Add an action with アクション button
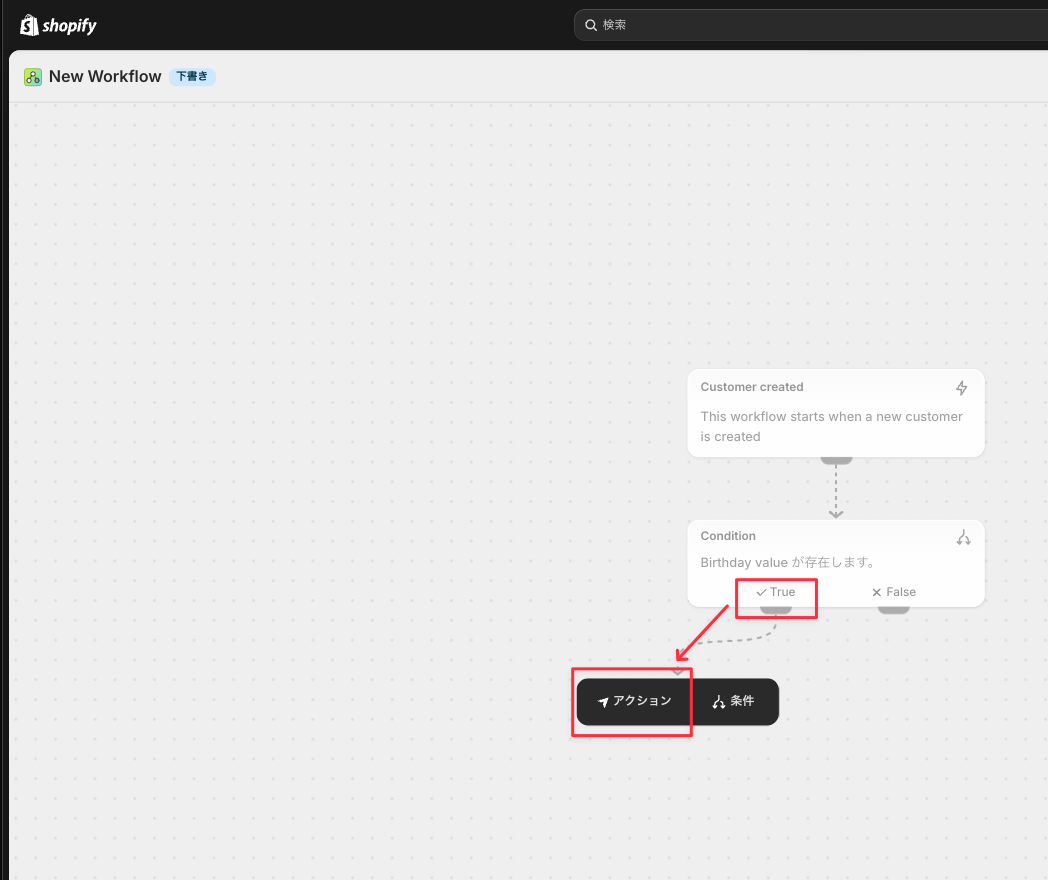The height and width of the screenshot is (880, 1048). click(x=634, y=702)
